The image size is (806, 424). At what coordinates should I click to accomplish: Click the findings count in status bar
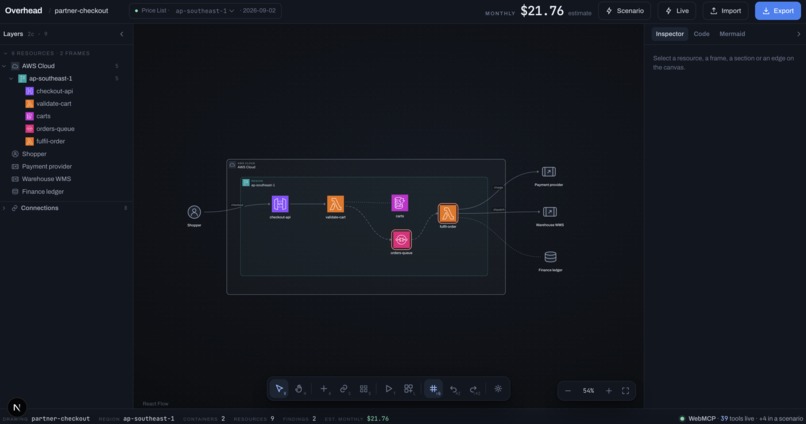coord(314,418)
